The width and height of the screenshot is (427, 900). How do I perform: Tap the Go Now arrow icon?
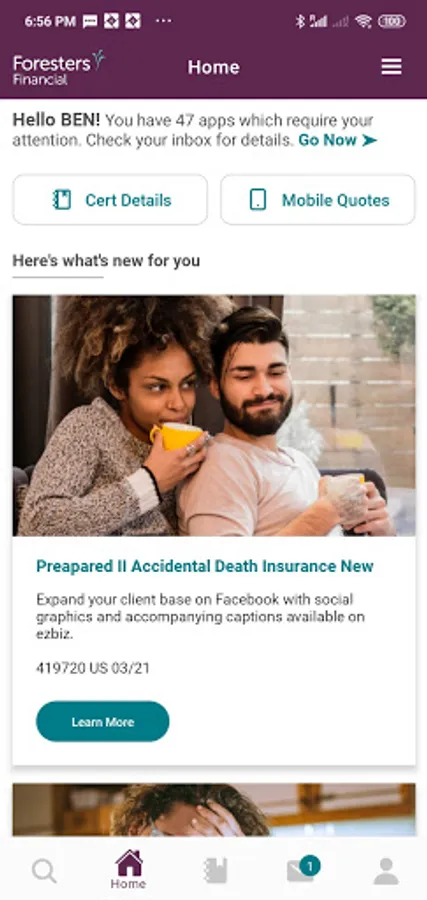(370, 140)
